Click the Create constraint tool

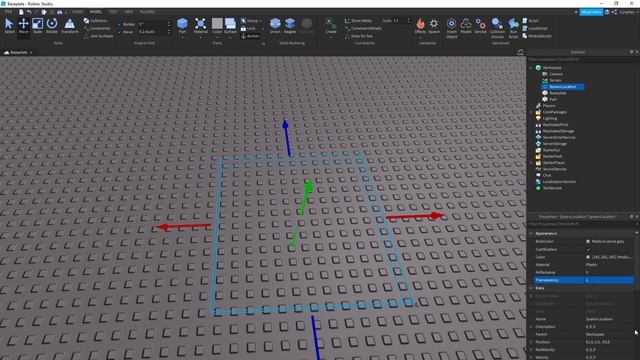(x=331, y=26)
